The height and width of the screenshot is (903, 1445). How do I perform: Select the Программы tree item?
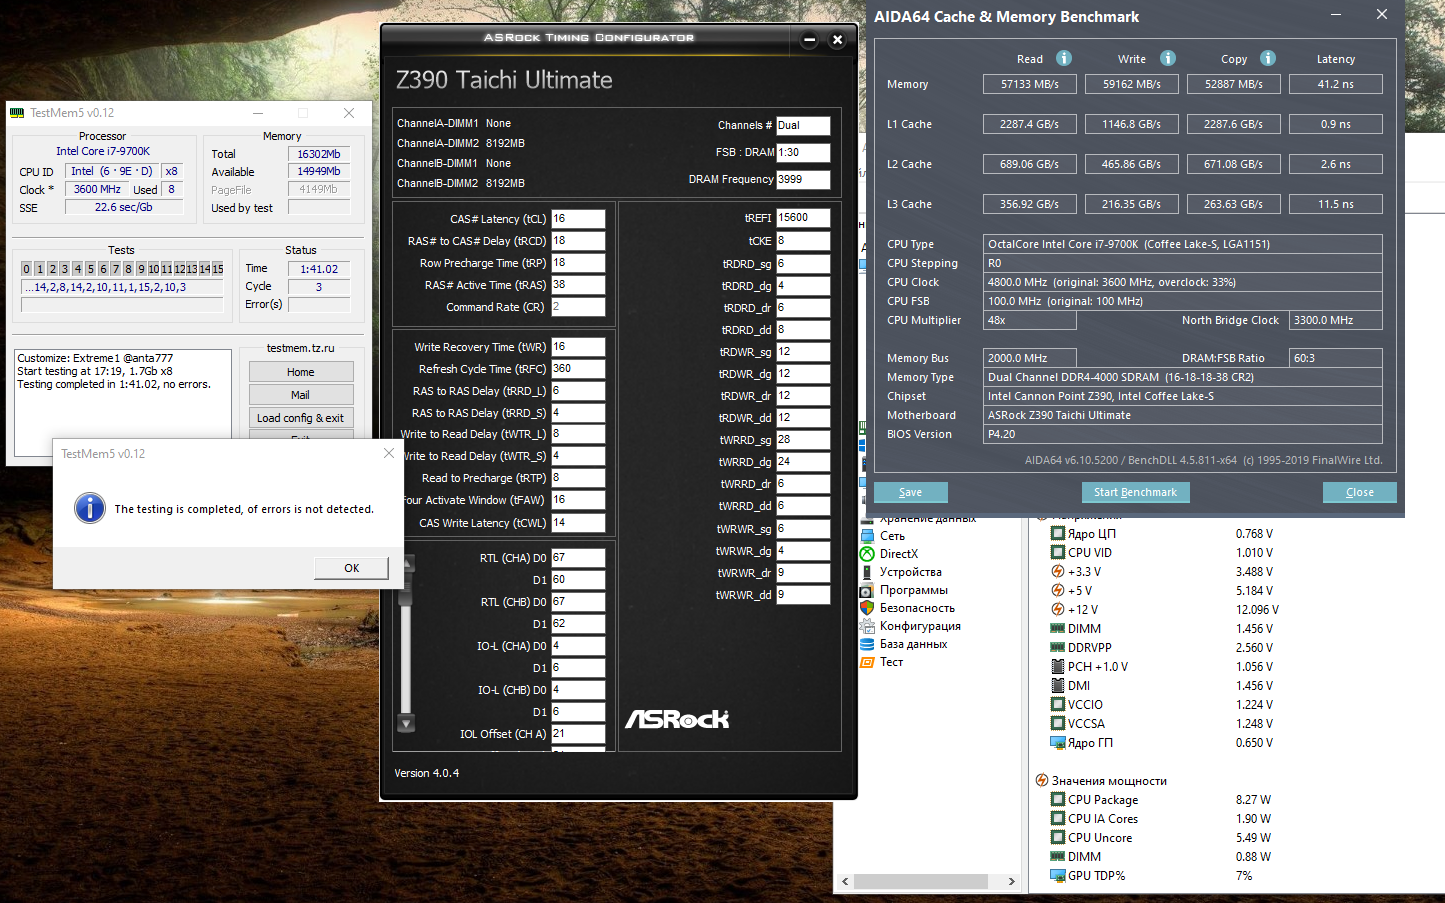(914, 590)
